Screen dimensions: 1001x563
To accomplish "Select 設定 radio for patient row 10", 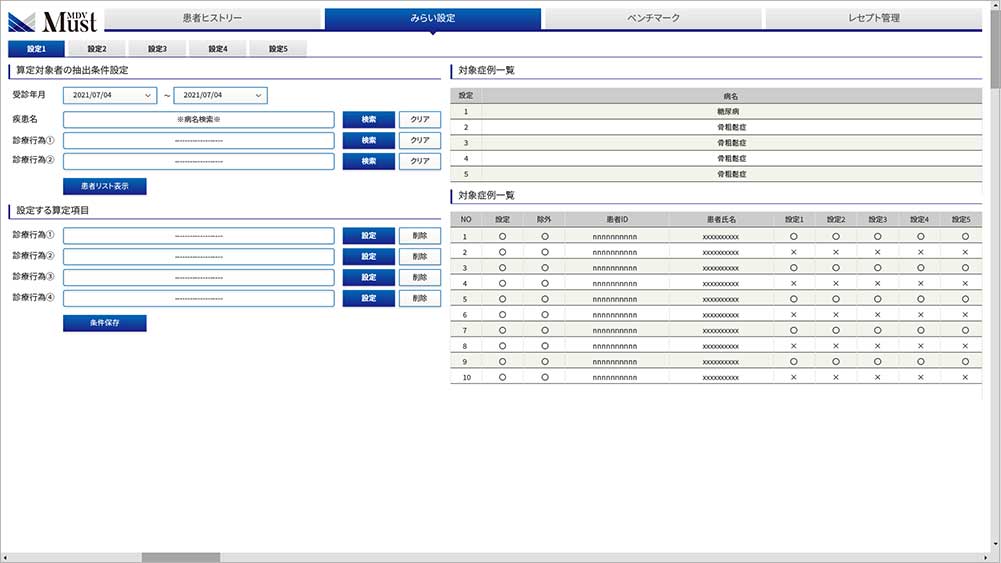I will [502, 377].
